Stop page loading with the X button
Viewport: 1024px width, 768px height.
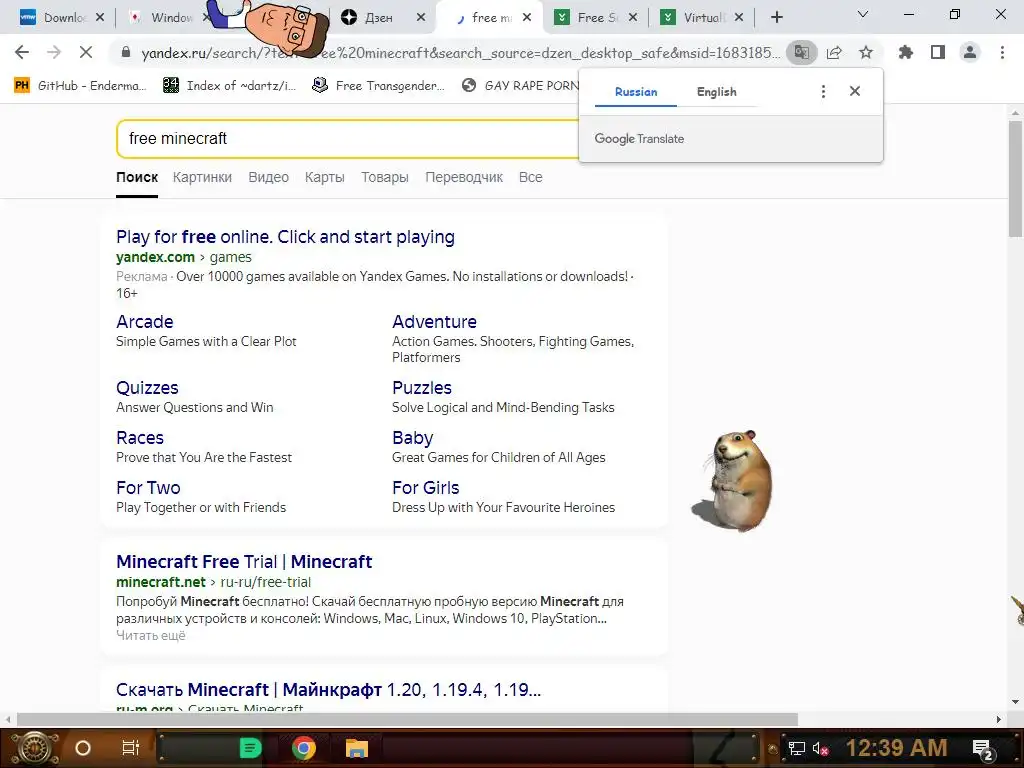tap(86, 52)
